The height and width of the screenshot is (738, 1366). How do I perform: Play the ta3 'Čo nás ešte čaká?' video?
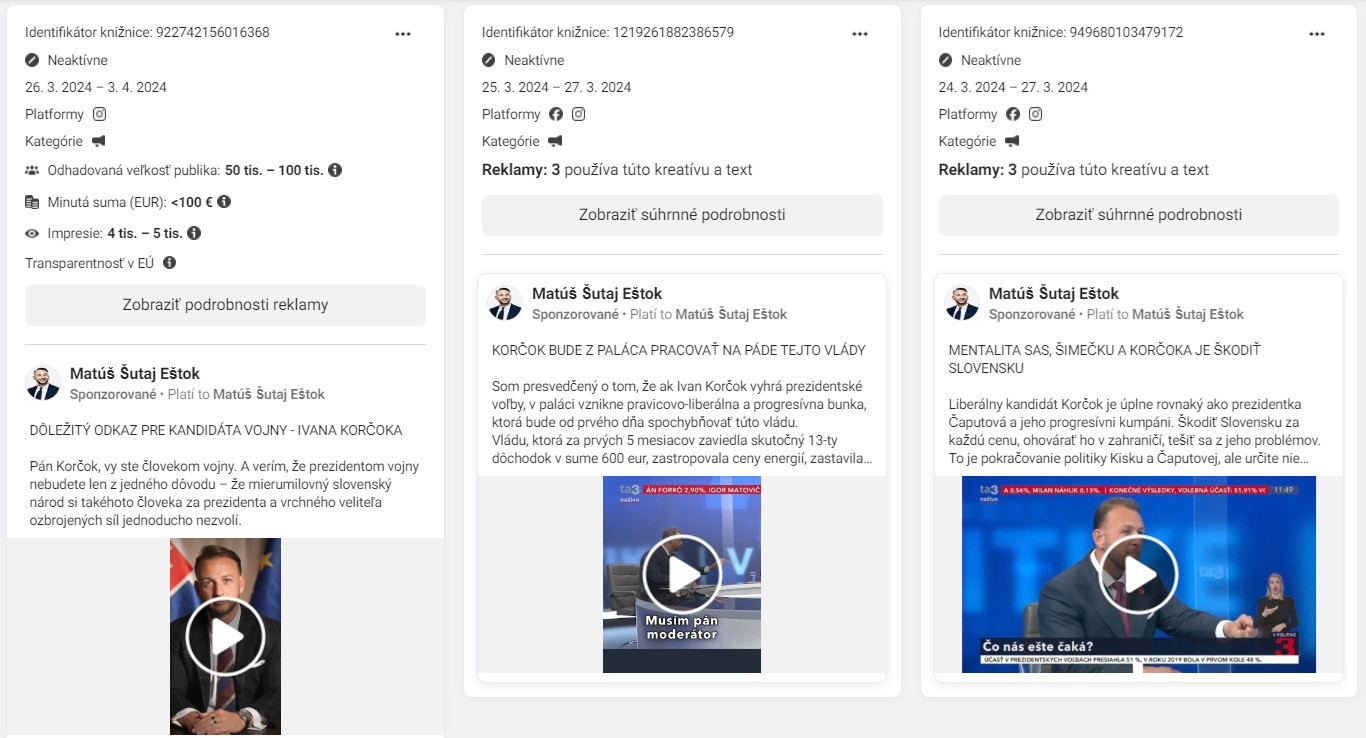[1138, 574]
